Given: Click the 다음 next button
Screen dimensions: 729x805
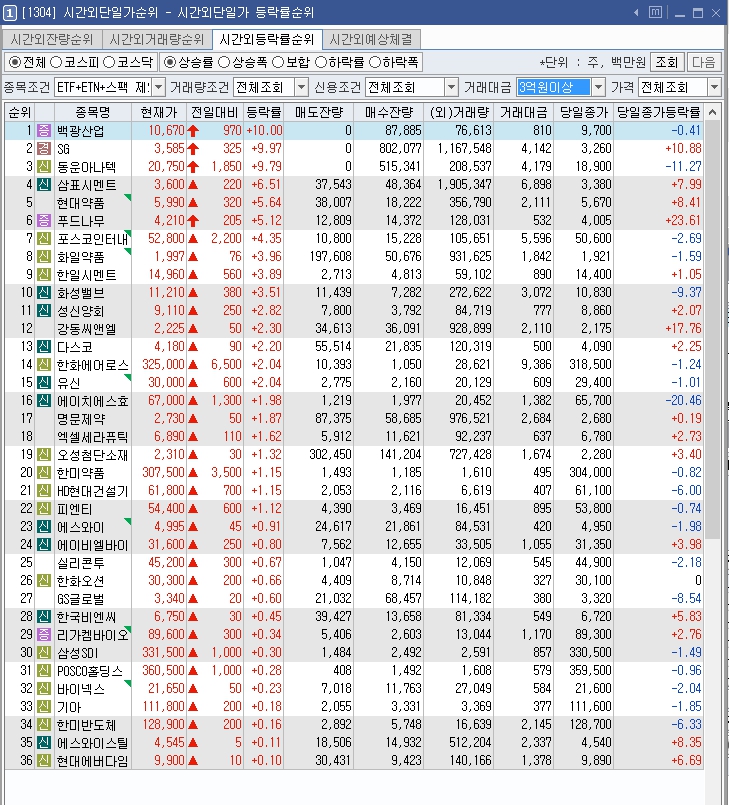Looking at the screenshot, I should pyautogui.click(x=703, y=62).
